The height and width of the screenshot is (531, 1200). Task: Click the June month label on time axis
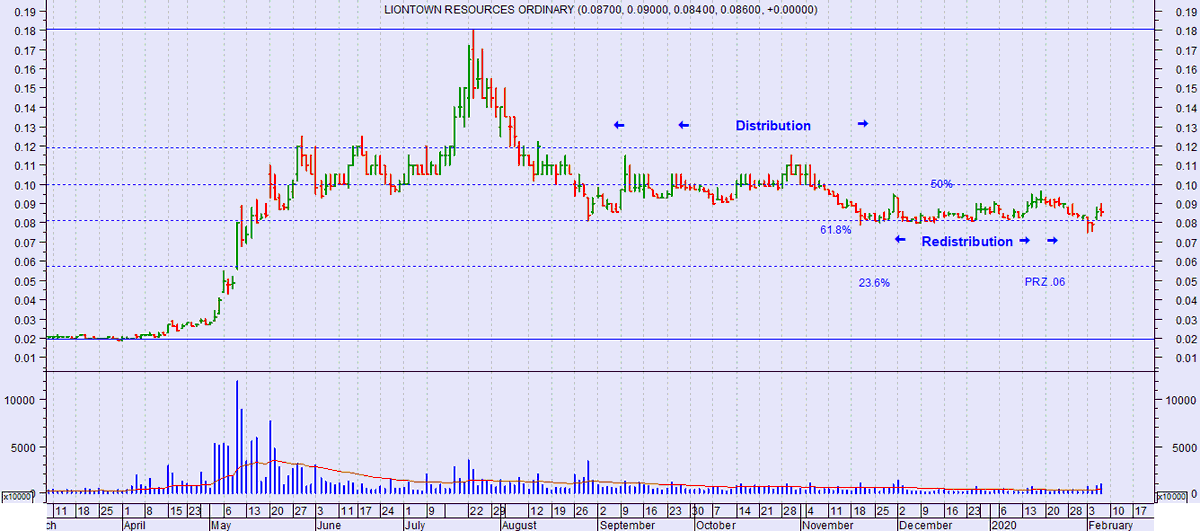[x=329, y=524]
